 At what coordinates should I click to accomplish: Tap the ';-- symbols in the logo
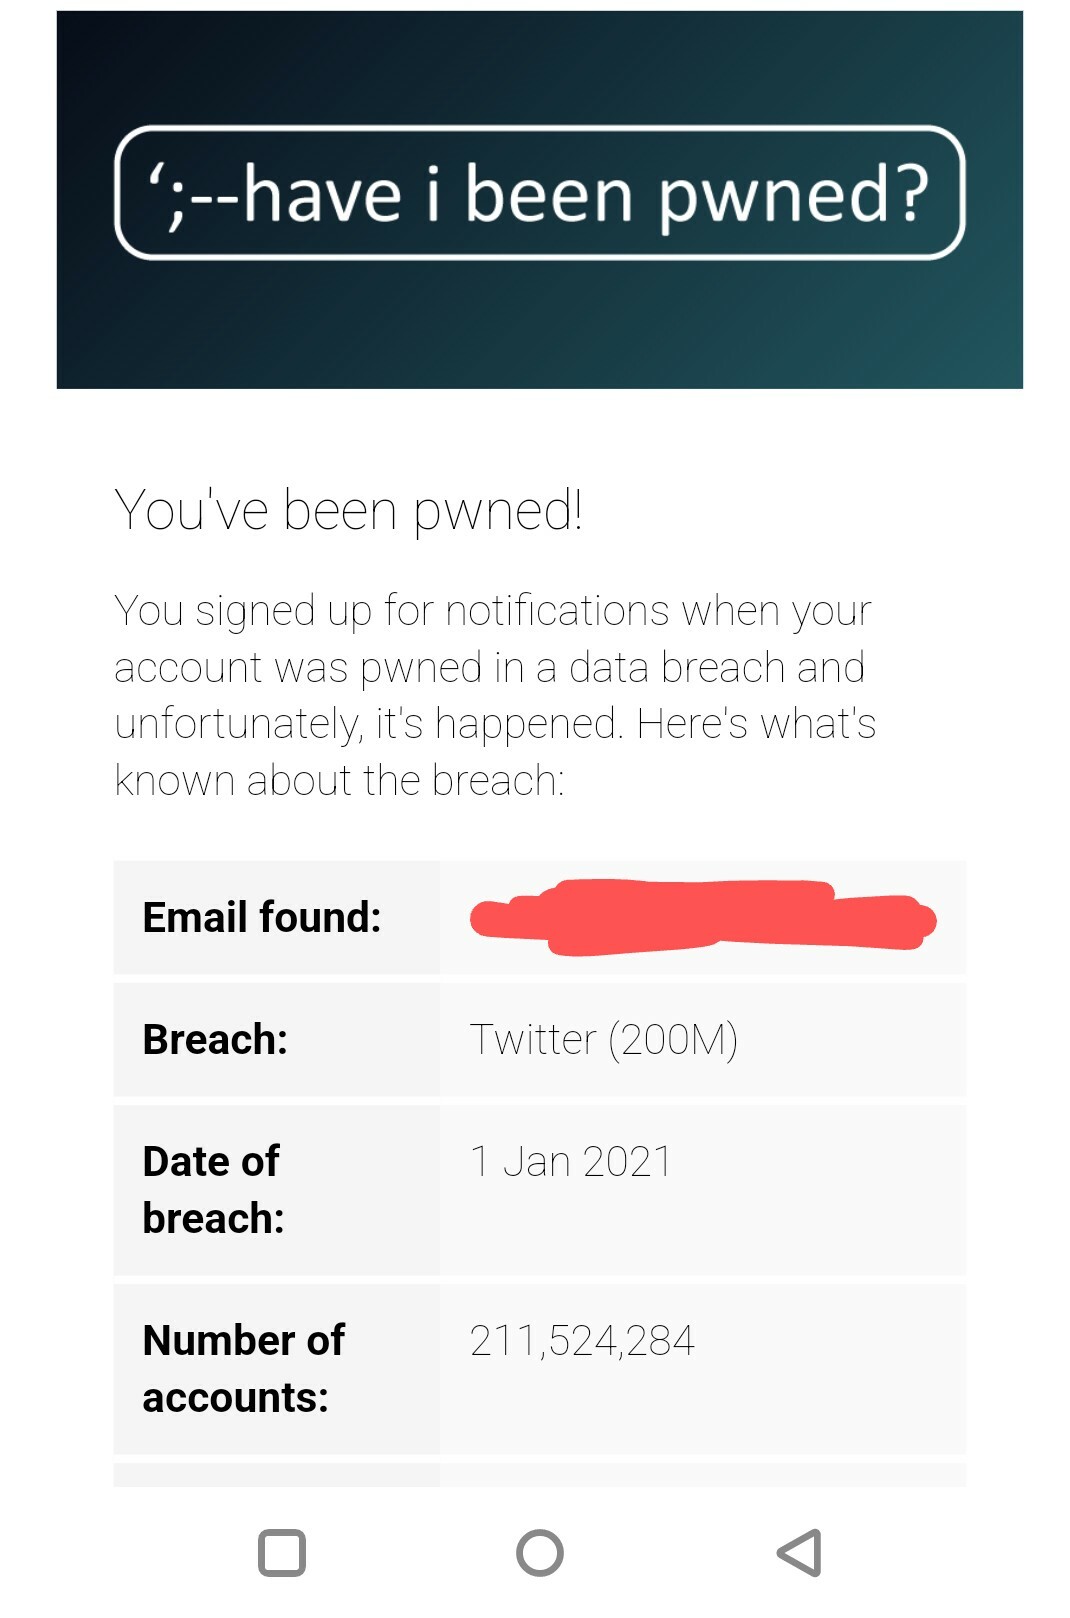pos(192,194)
